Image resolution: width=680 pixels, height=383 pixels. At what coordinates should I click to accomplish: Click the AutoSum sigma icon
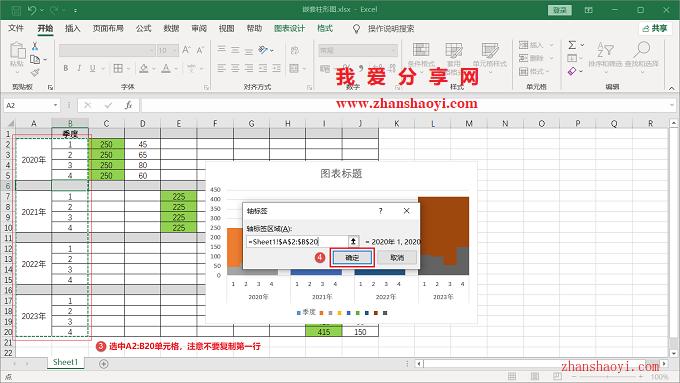(572, 45)
